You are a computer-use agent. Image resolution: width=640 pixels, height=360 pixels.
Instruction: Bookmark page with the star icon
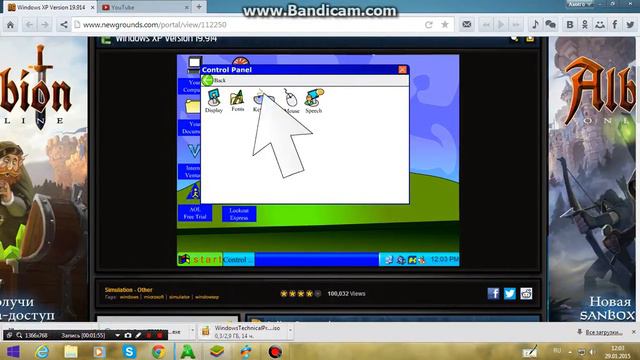(x=445, y=25)
